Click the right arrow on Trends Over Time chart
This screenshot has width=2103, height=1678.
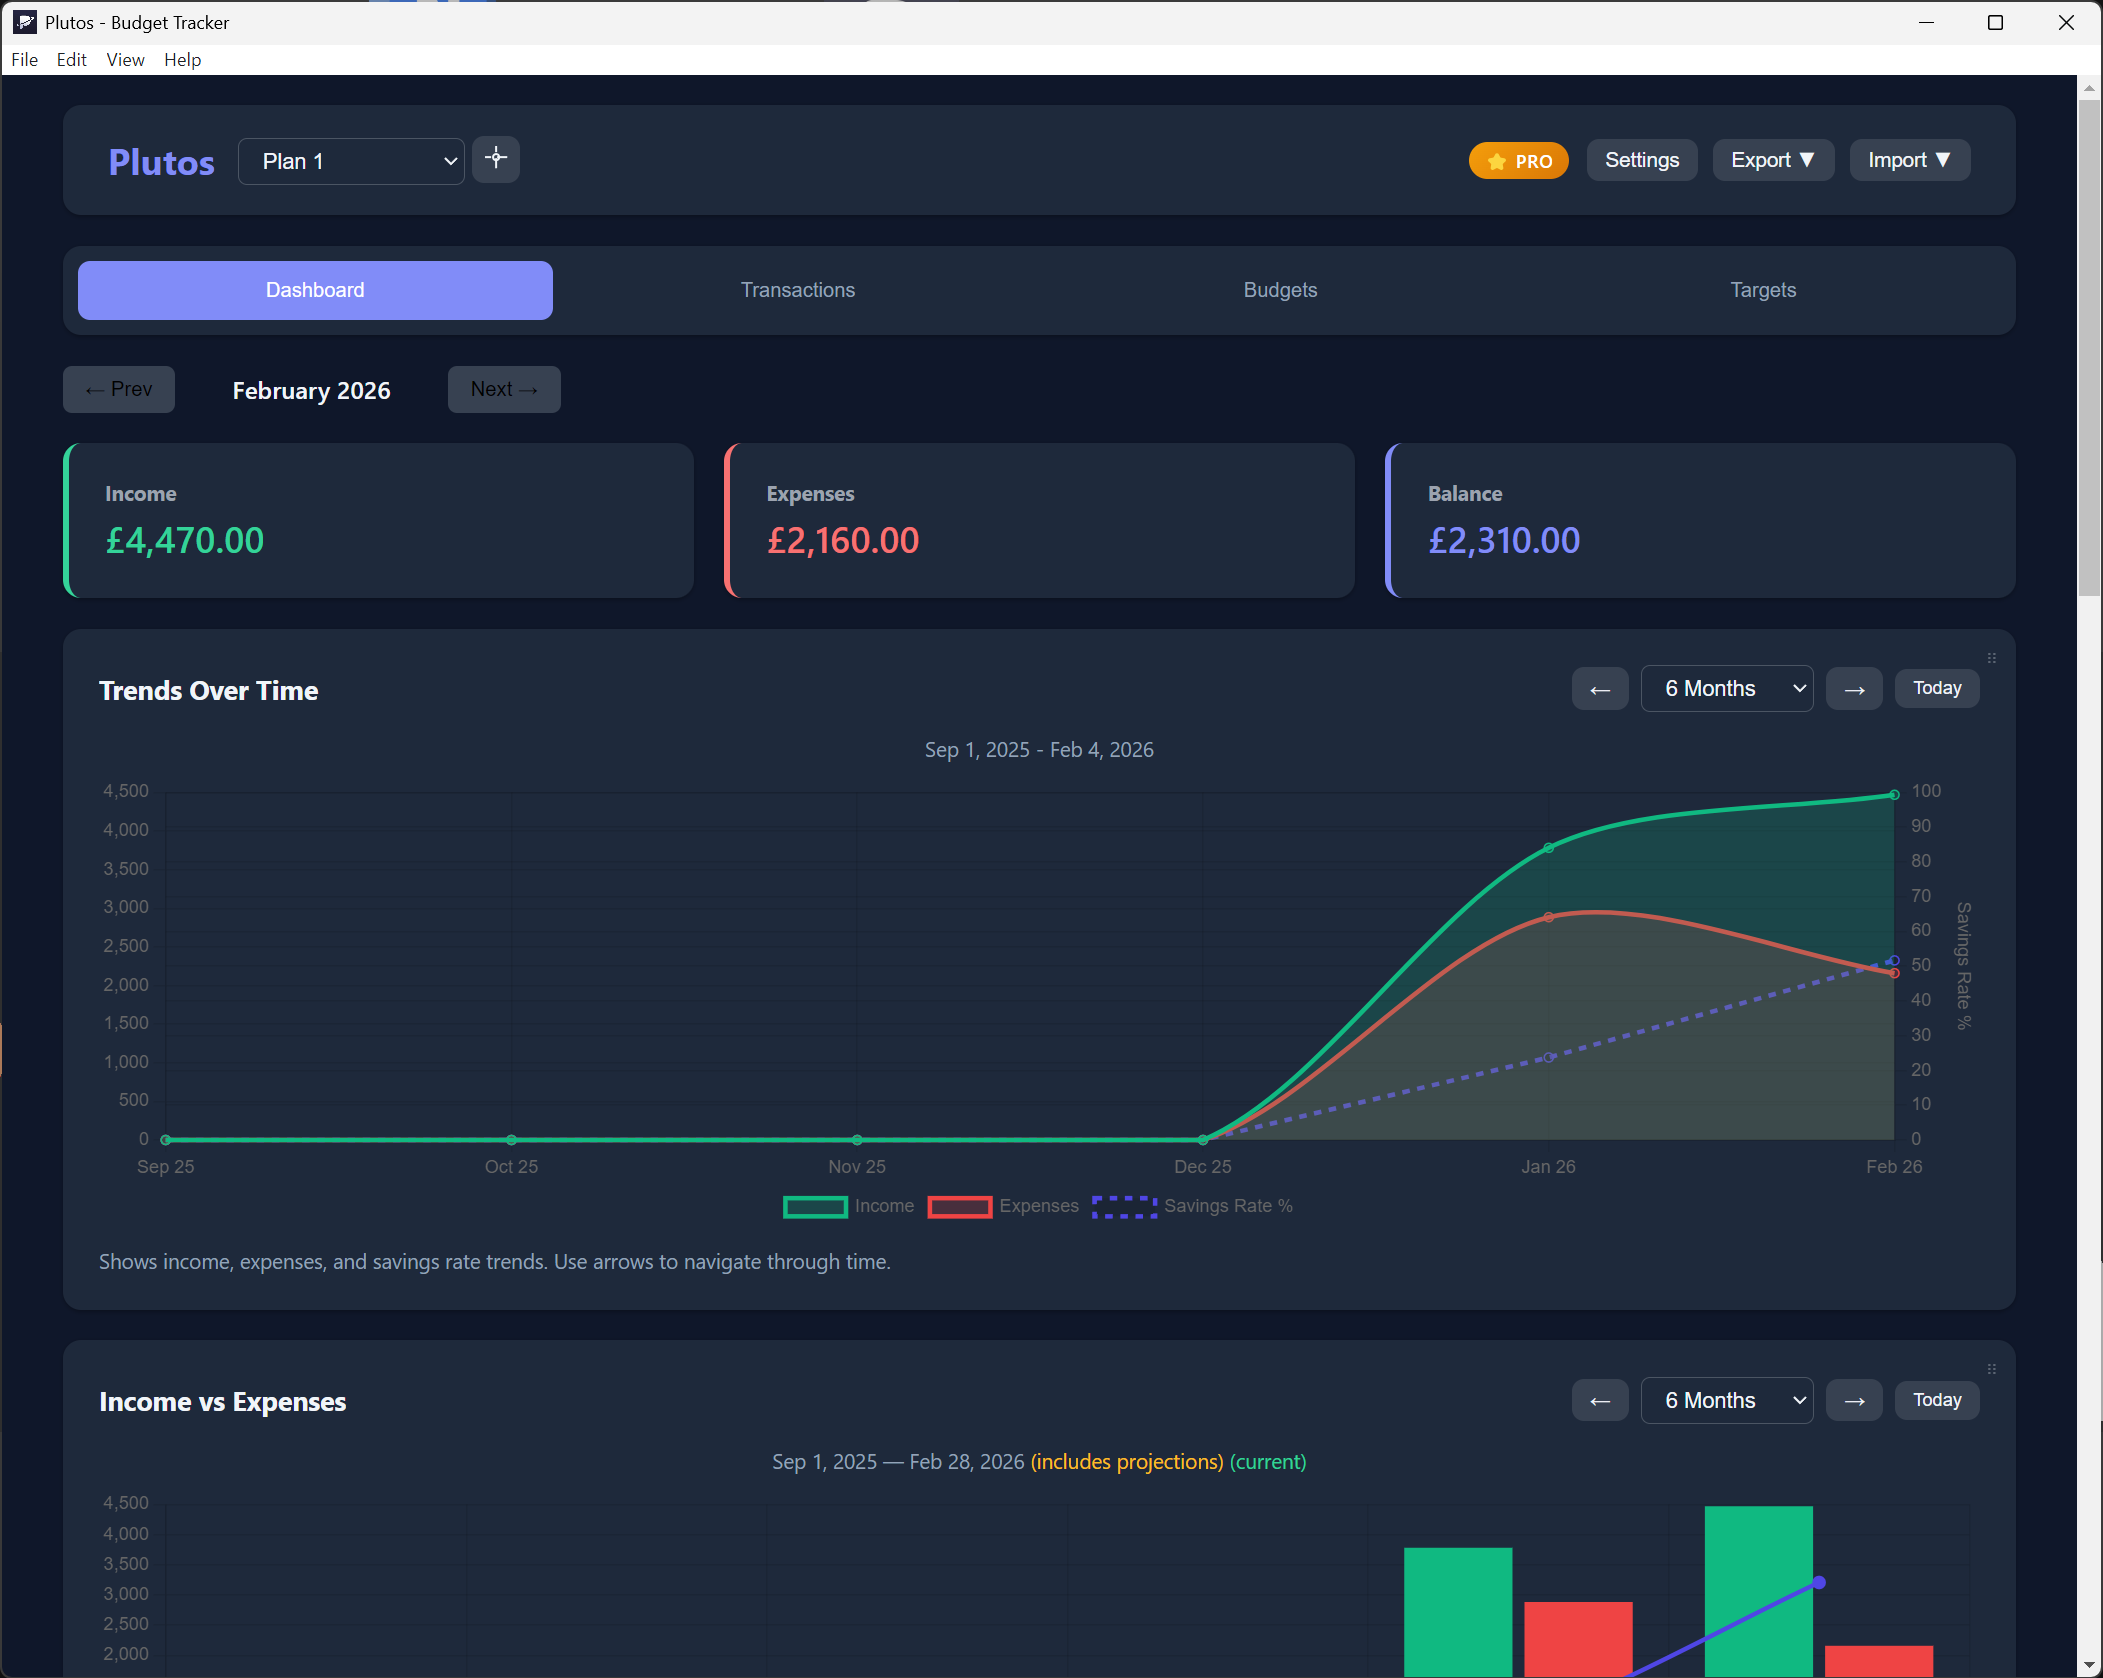(x=1853, y=688)
